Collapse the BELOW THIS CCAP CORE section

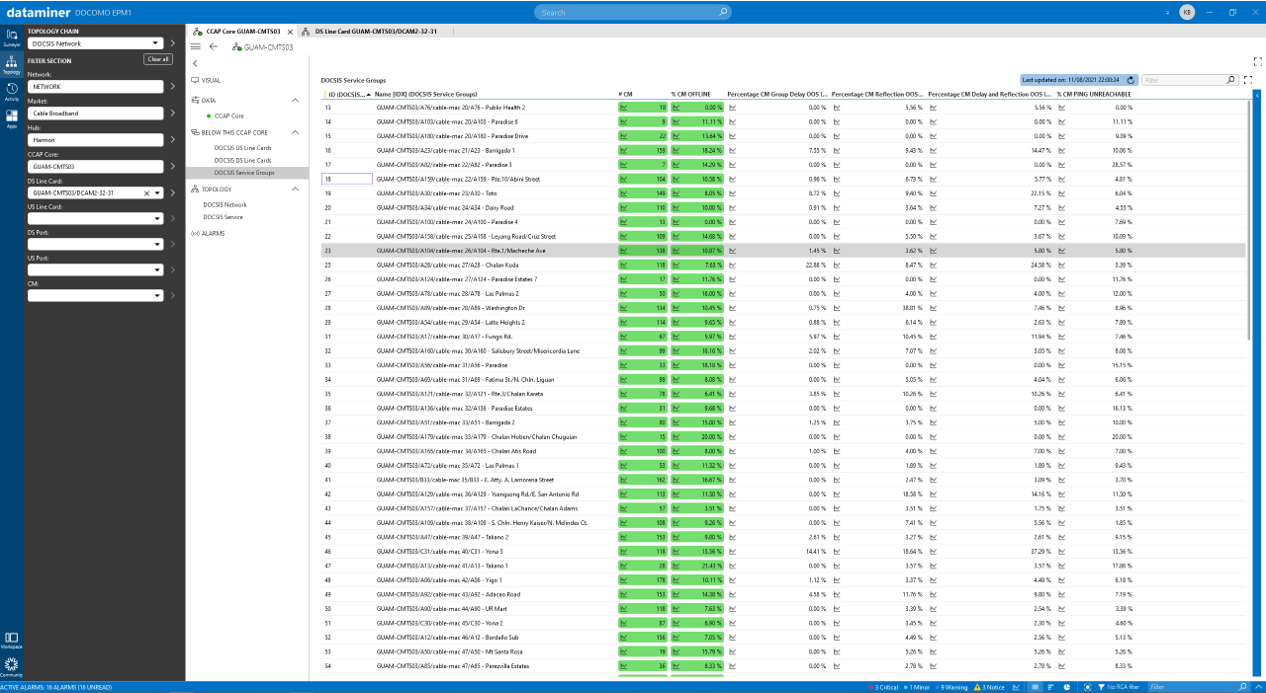coord(295,132)
